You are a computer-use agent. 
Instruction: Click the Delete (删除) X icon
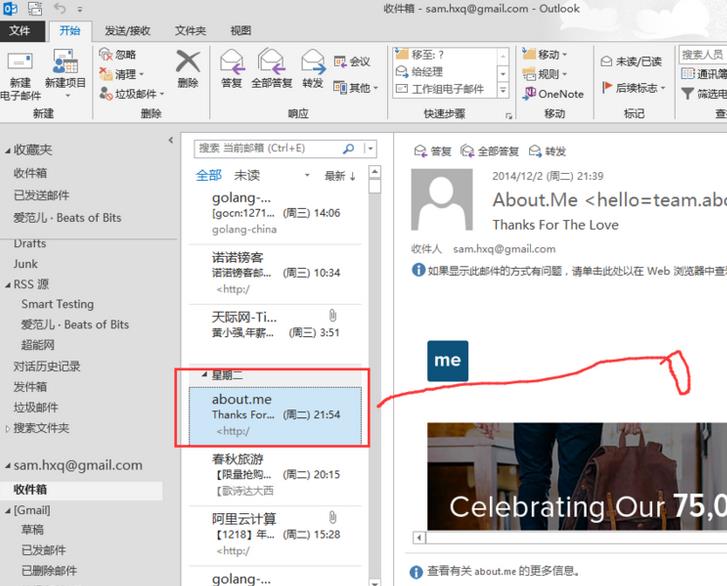[188, 61]
